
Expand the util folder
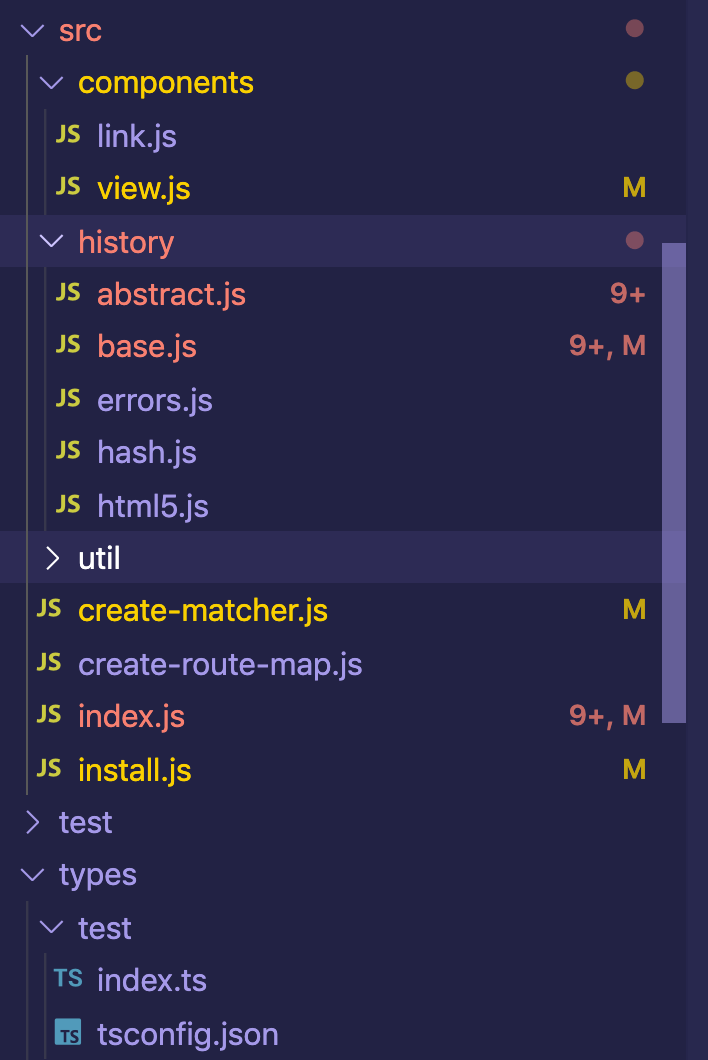(x=51, y=558)
